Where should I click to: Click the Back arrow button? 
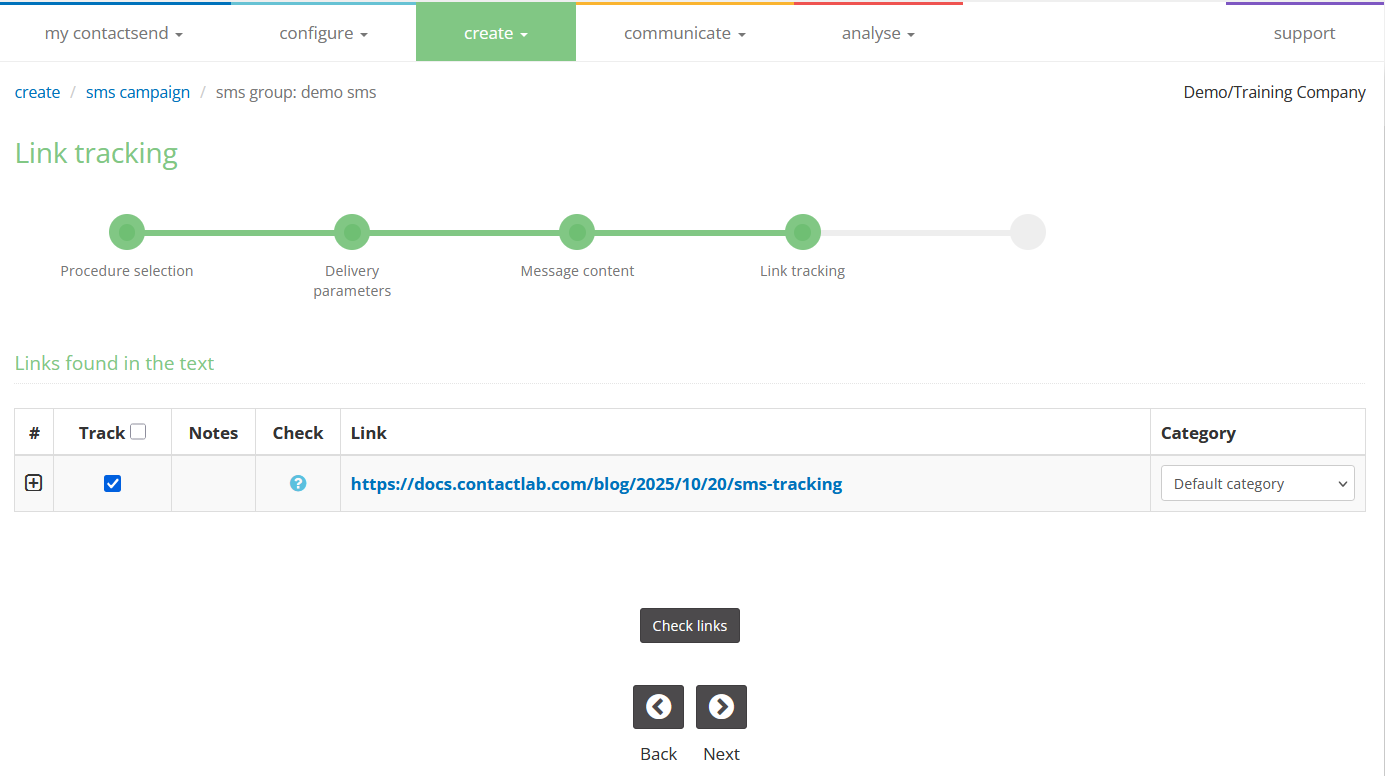(x=658, y=707)
